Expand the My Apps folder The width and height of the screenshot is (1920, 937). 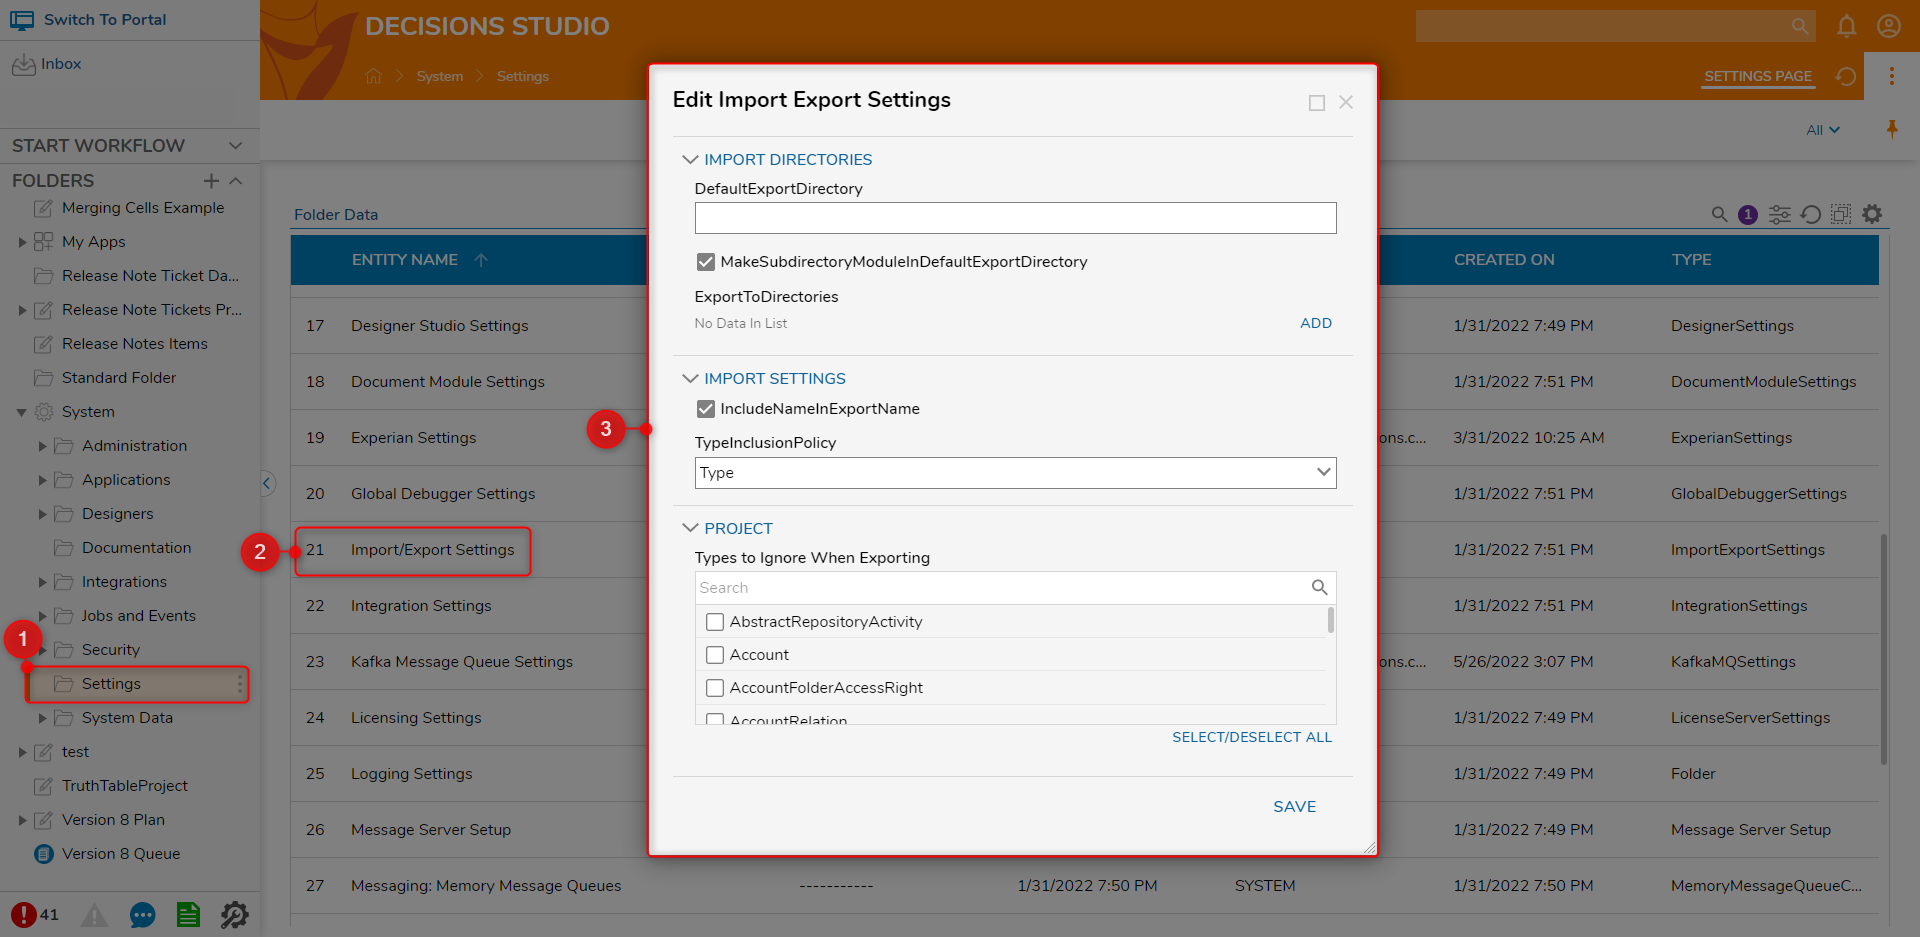click(x=22, y=242)
